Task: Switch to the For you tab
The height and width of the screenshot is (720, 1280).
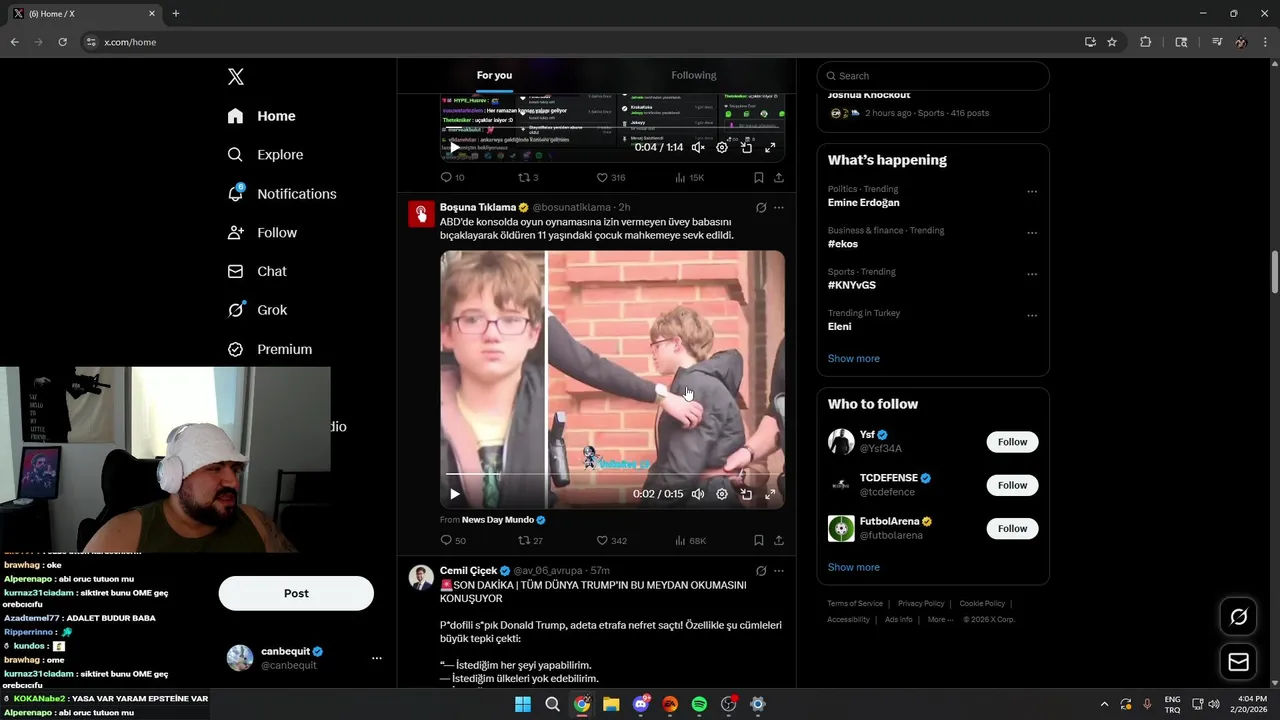Action: [x=494, y=75]
